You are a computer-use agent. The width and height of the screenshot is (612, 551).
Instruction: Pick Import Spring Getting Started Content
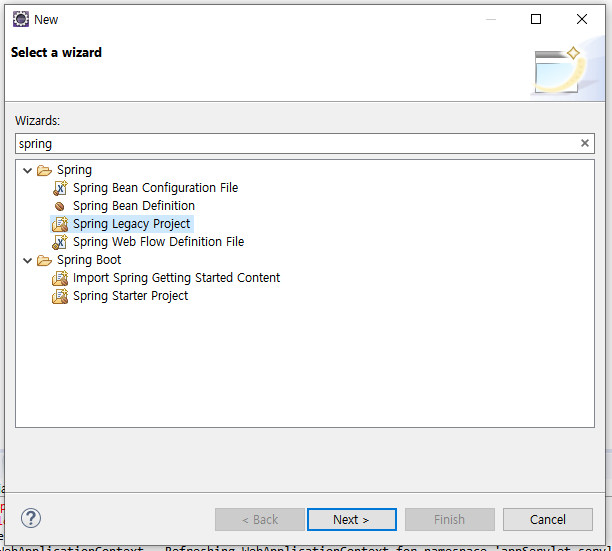click(x=176, y=277)
